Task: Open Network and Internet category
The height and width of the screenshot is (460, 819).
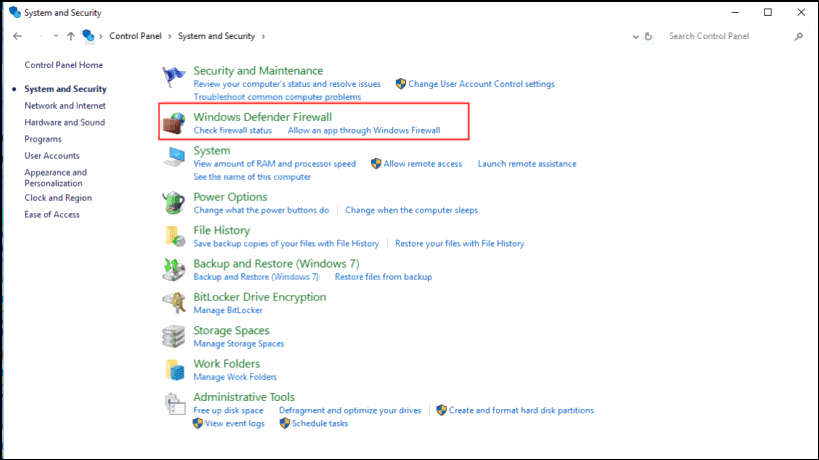Action: (x=65, y=105)
